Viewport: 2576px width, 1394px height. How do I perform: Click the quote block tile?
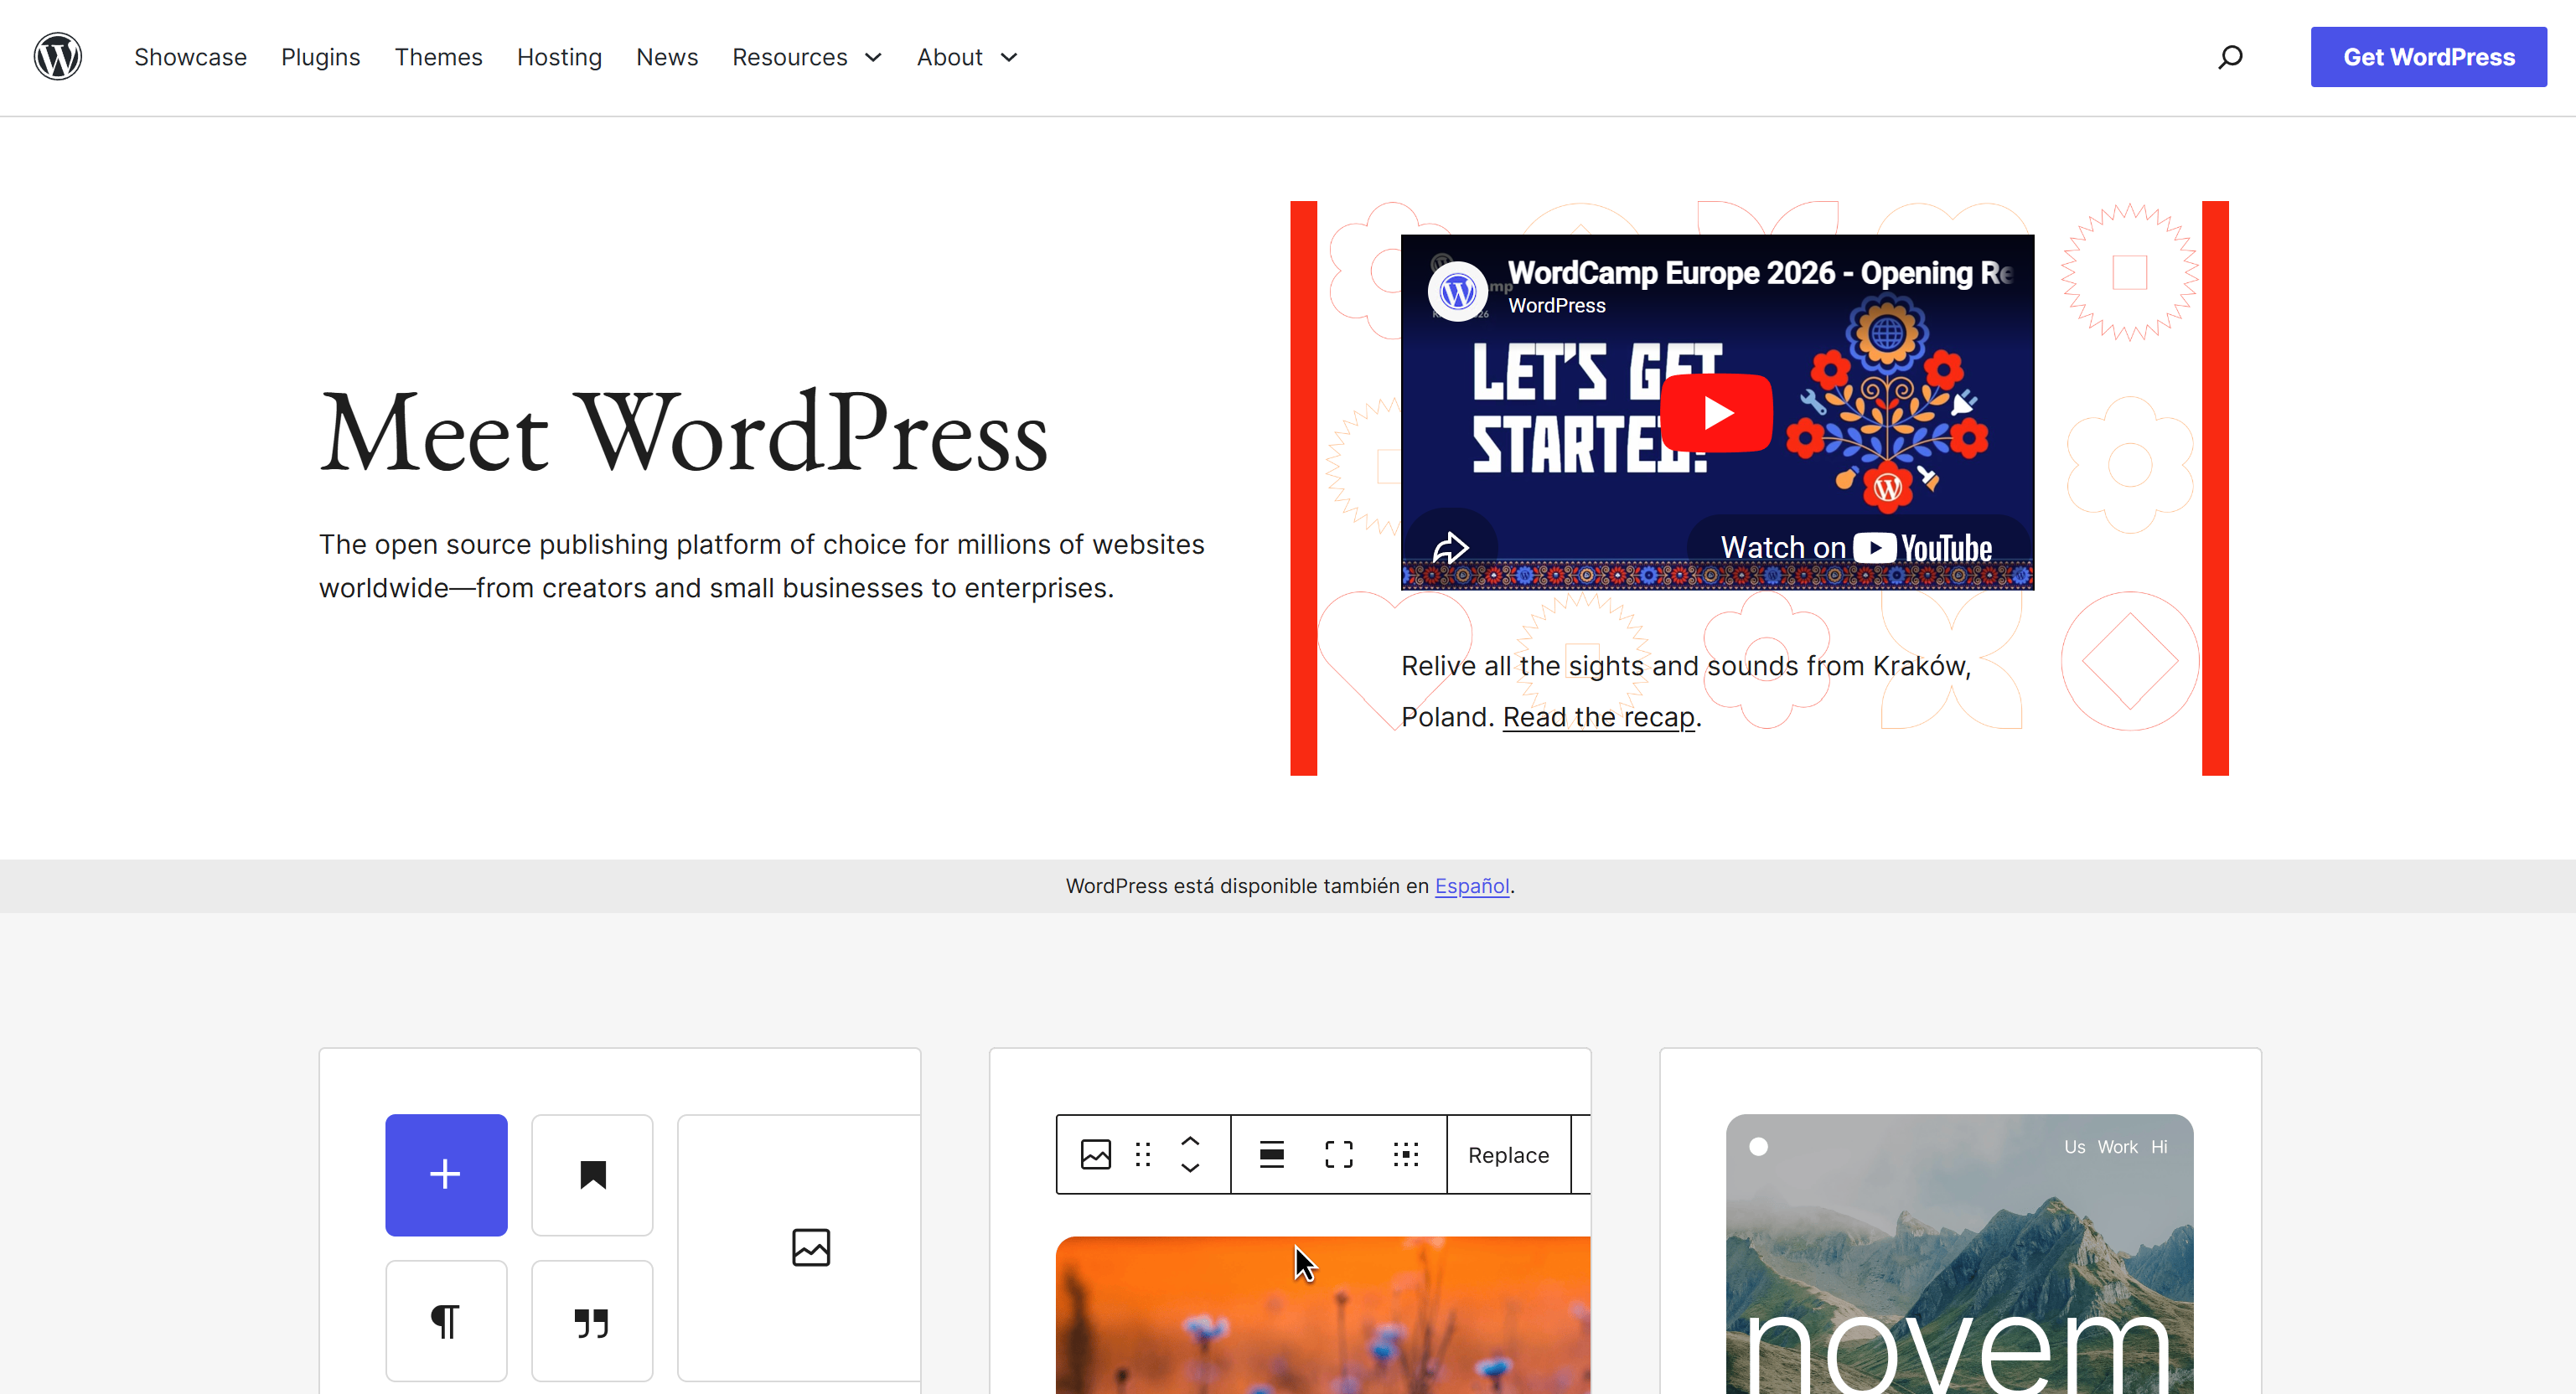pyautogui.click(x=592, y=1321)
